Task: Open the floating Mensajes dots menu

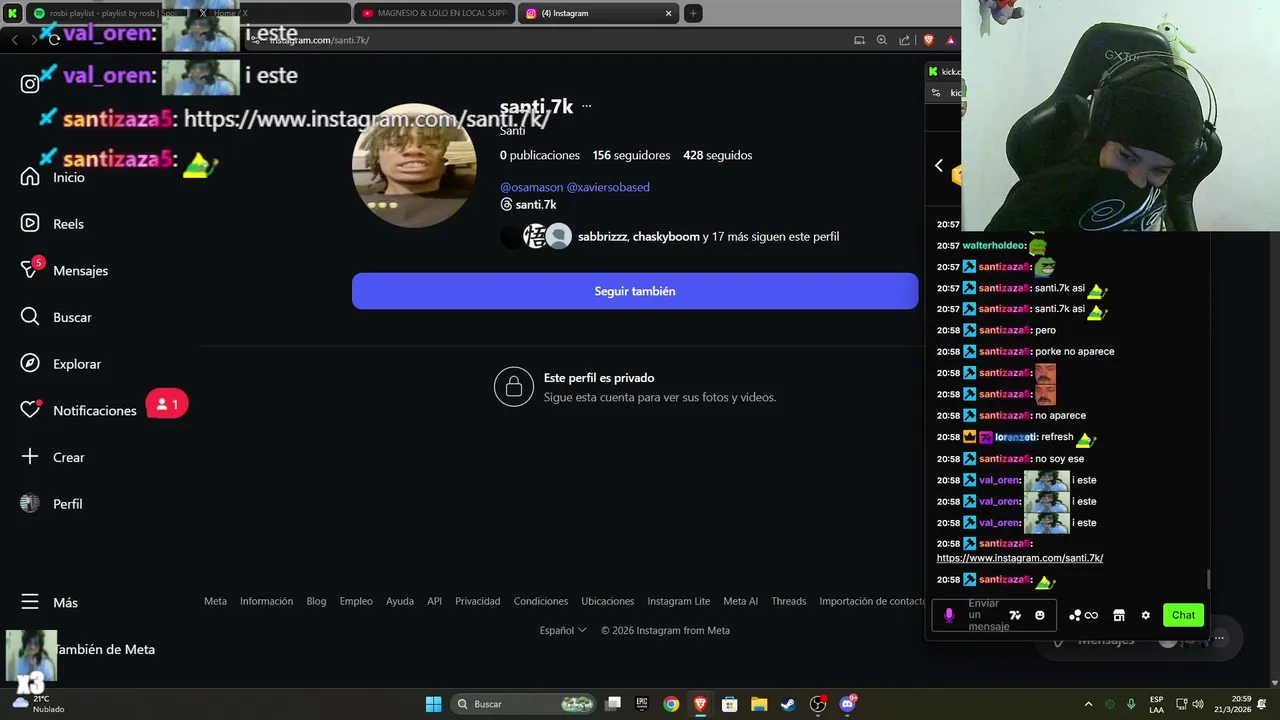Action: click(x=1219, y=638)
